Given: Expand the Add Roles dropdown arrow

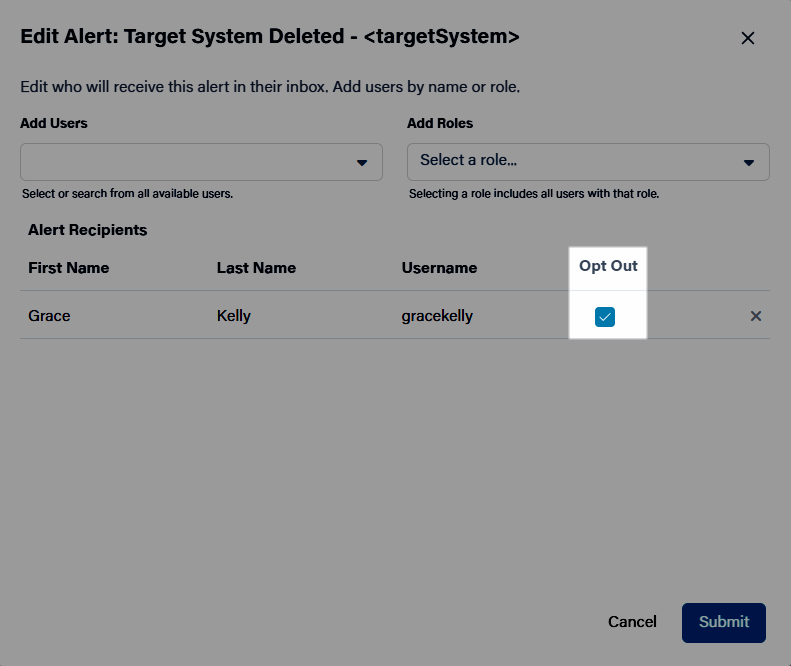Looking at the screenshot, I should 749,162.
